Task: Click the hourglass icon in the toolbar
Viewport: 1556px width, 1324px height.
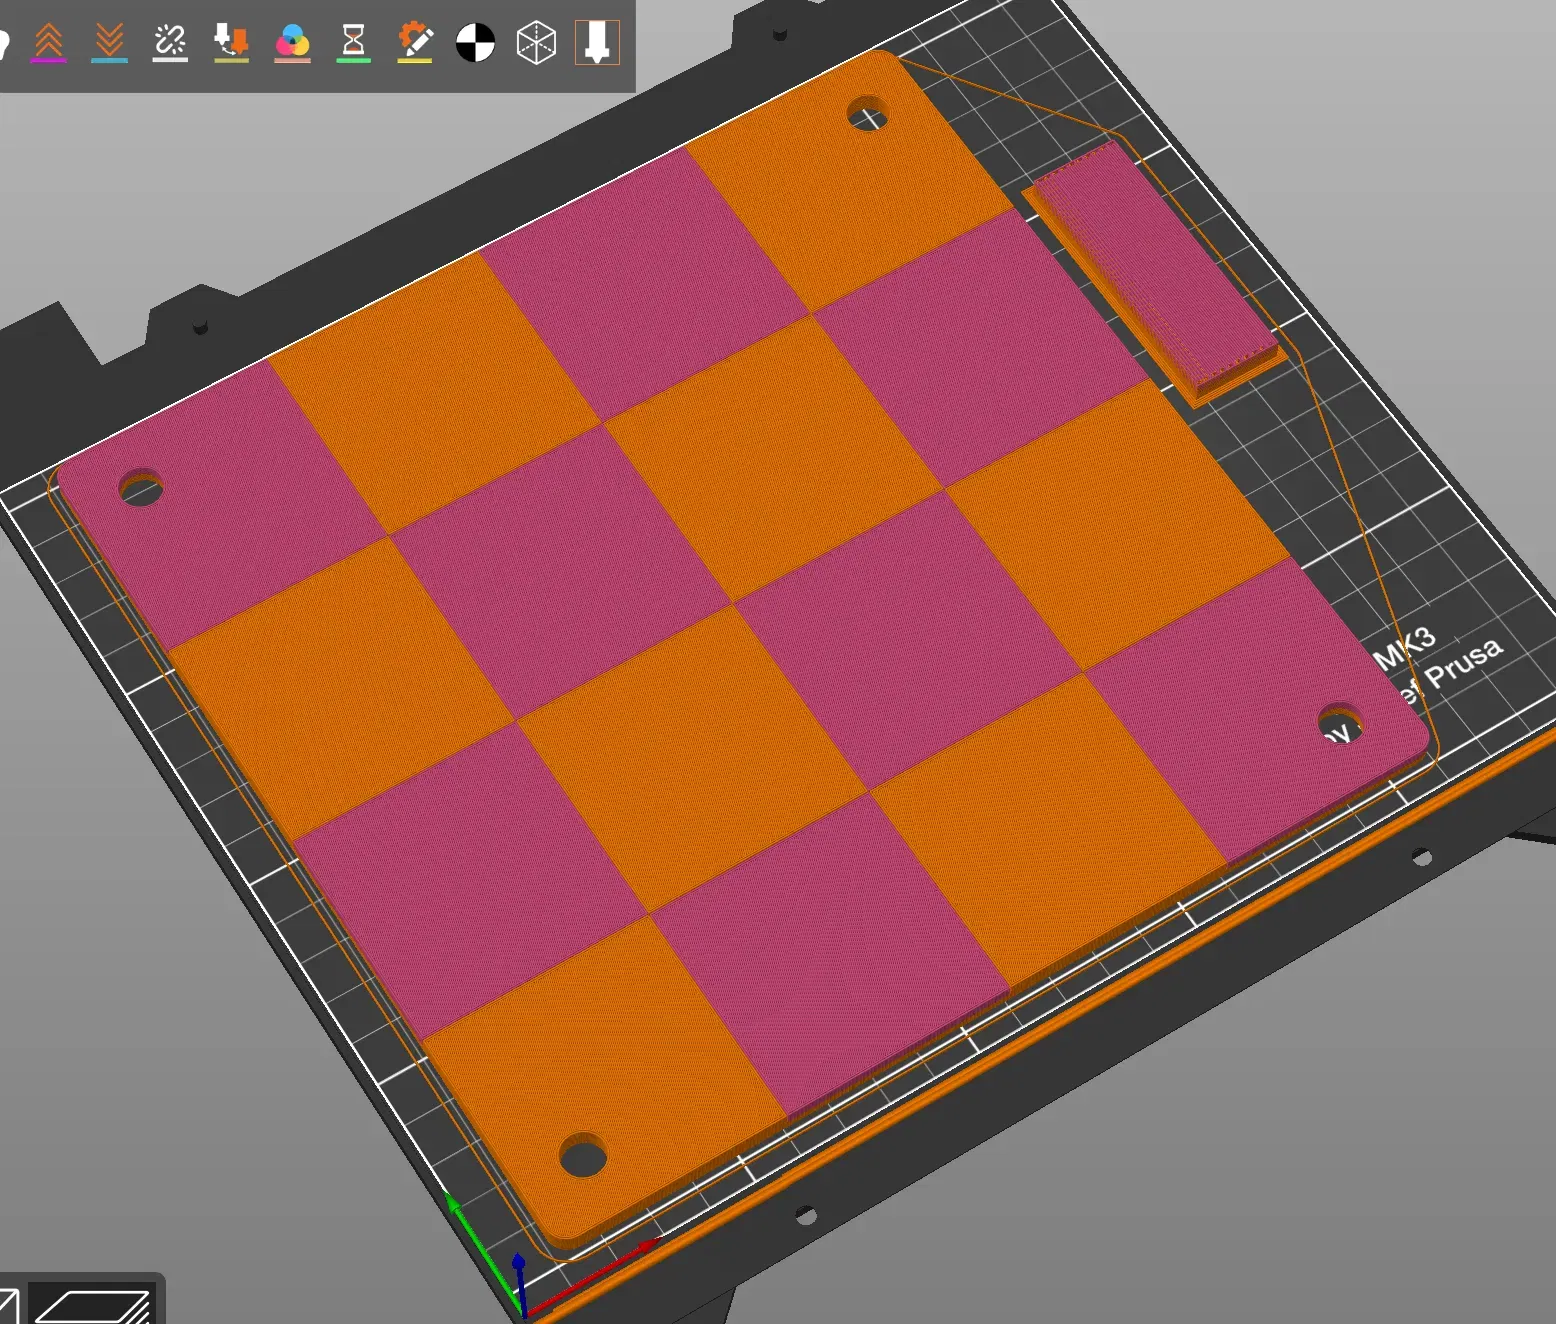Action: (353, 42)
